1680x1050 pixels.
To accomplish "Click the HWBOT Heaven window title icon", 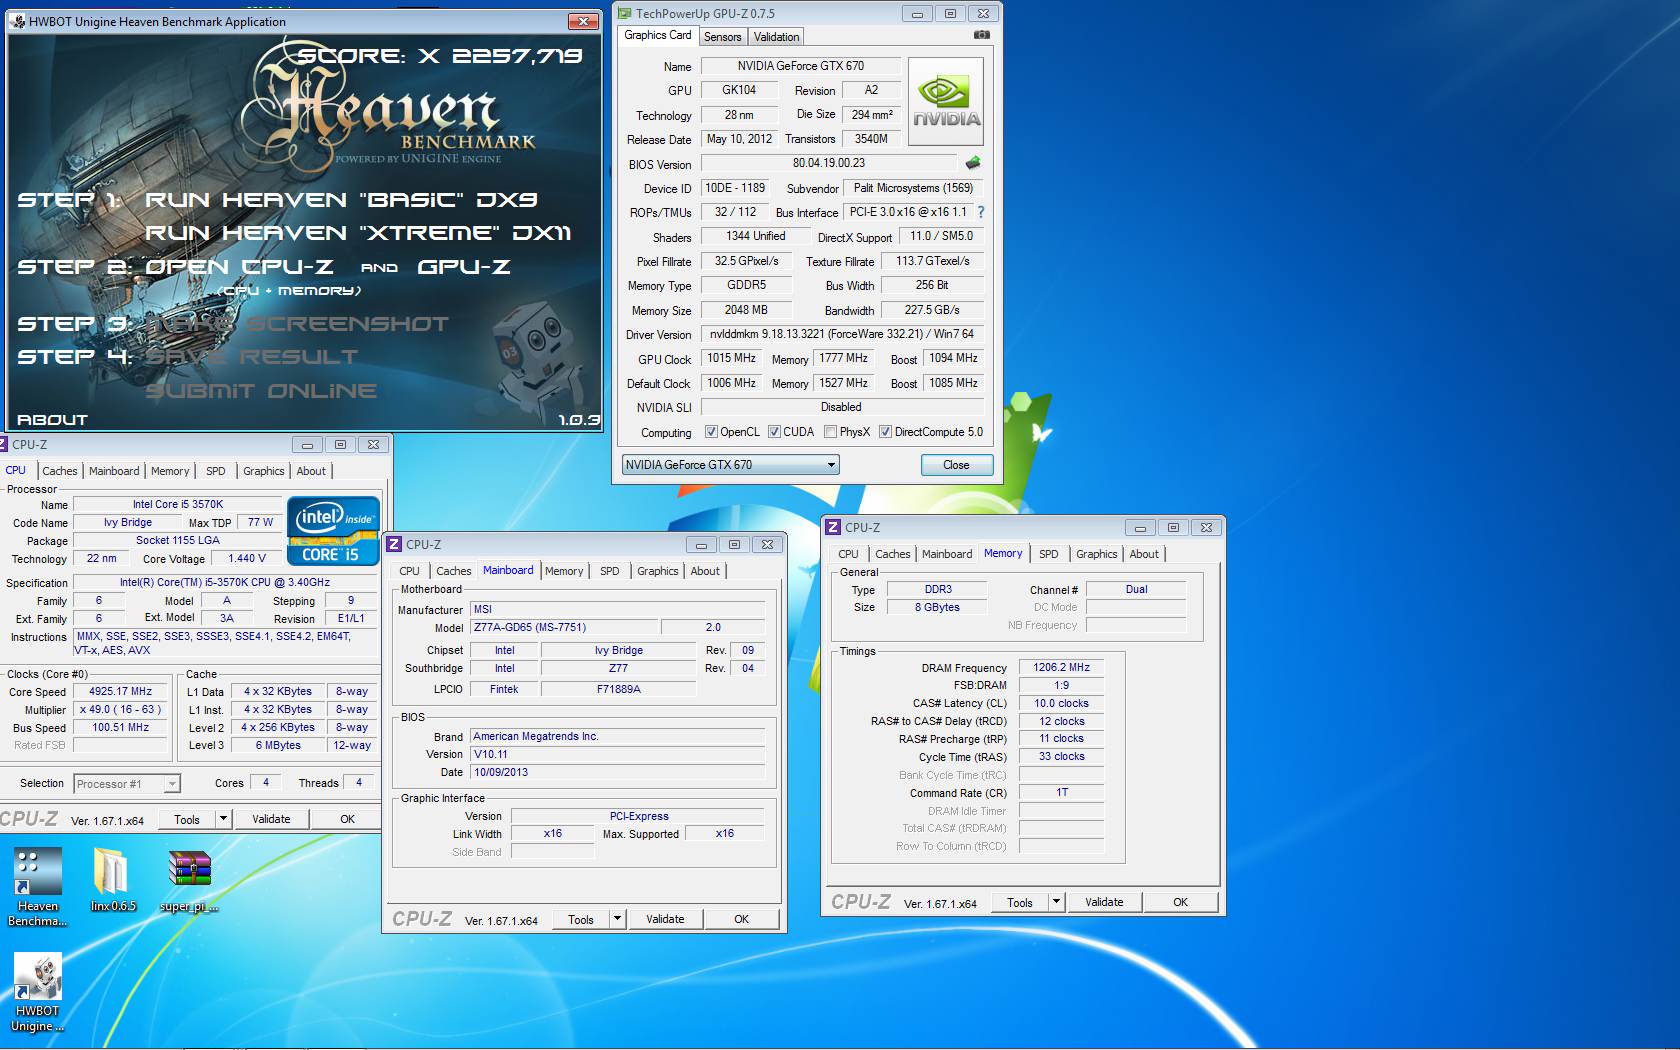I will point(18,21).
